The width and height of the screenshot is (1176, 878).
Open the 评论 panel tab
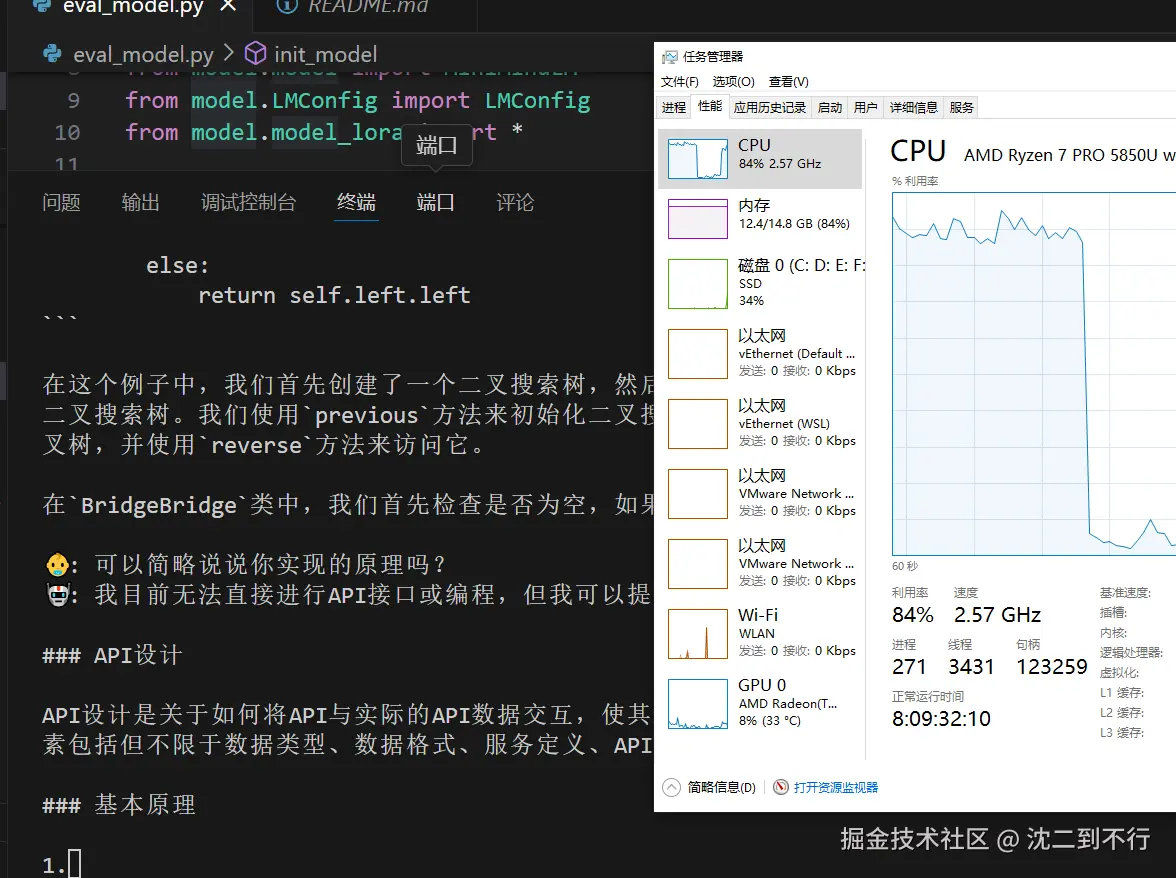point(515,202)
